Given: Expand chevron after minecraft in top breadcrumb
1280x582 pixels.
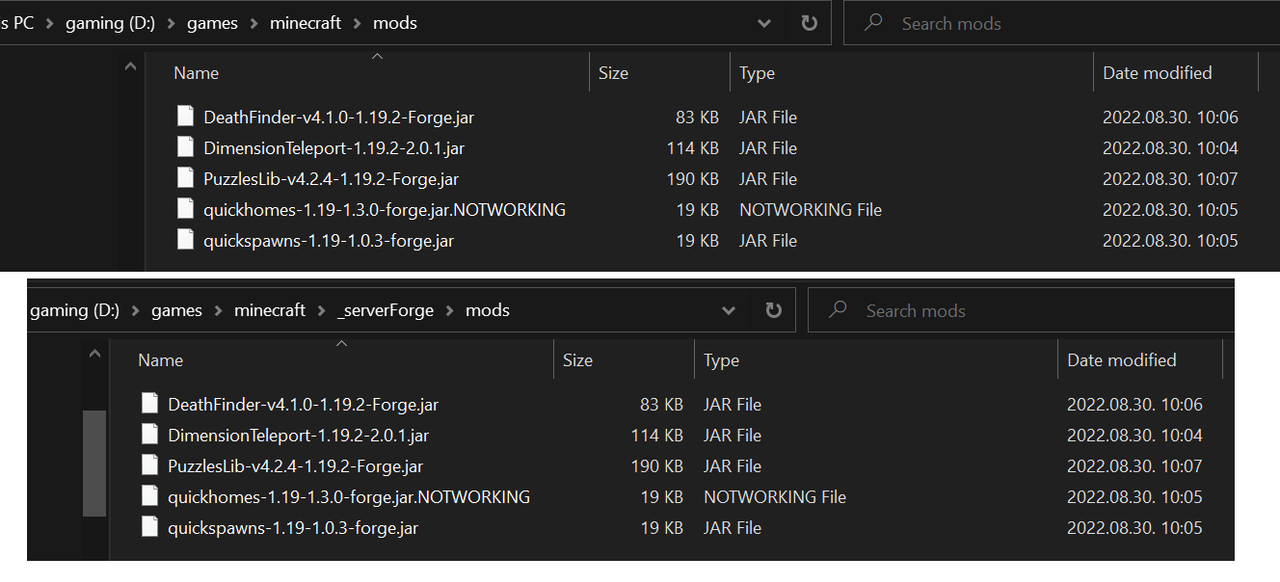Looking at the screenshot, I should tap(357, 23).
